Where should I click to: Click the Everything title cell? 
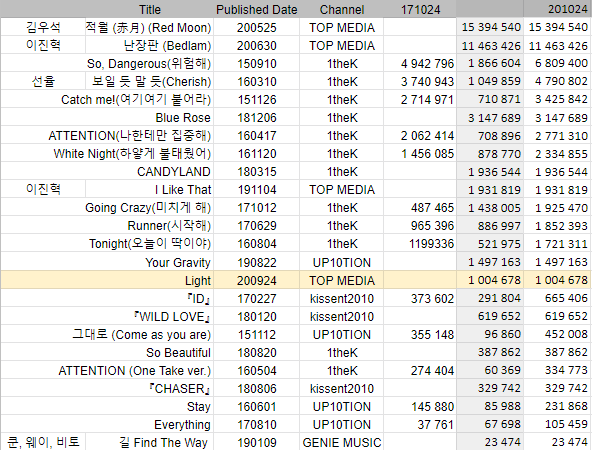(x=107, y=425)
